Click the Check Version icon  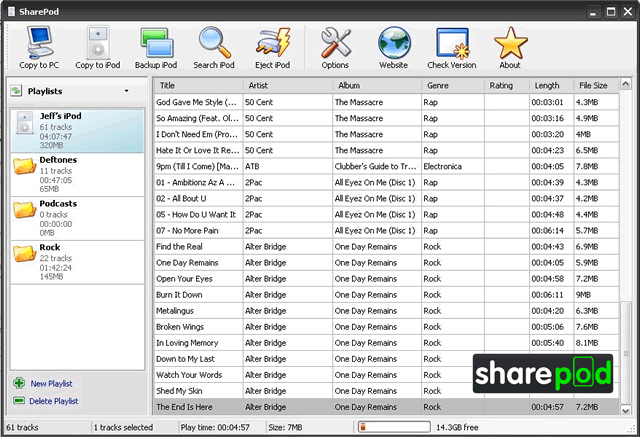click(x=452, y=43)
